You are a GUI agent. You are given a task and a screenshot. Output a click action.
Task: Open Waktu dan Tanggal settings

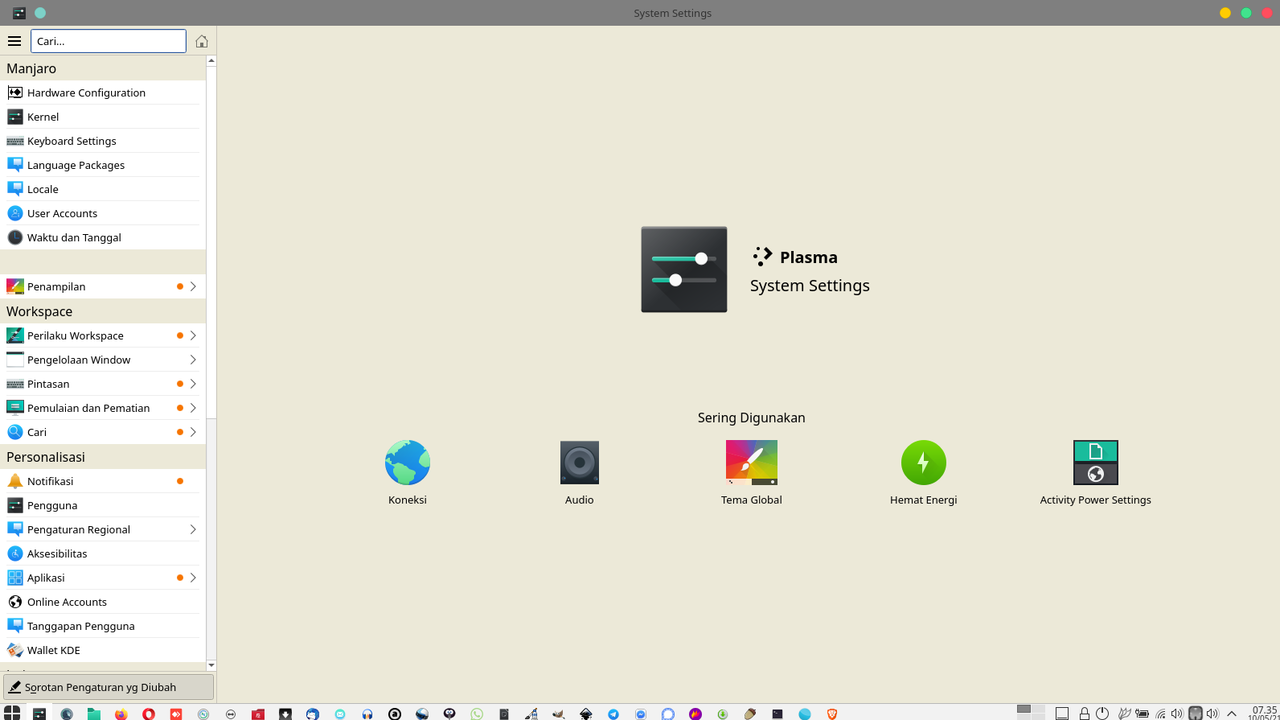pyautogui.click(x=103, y=237)
